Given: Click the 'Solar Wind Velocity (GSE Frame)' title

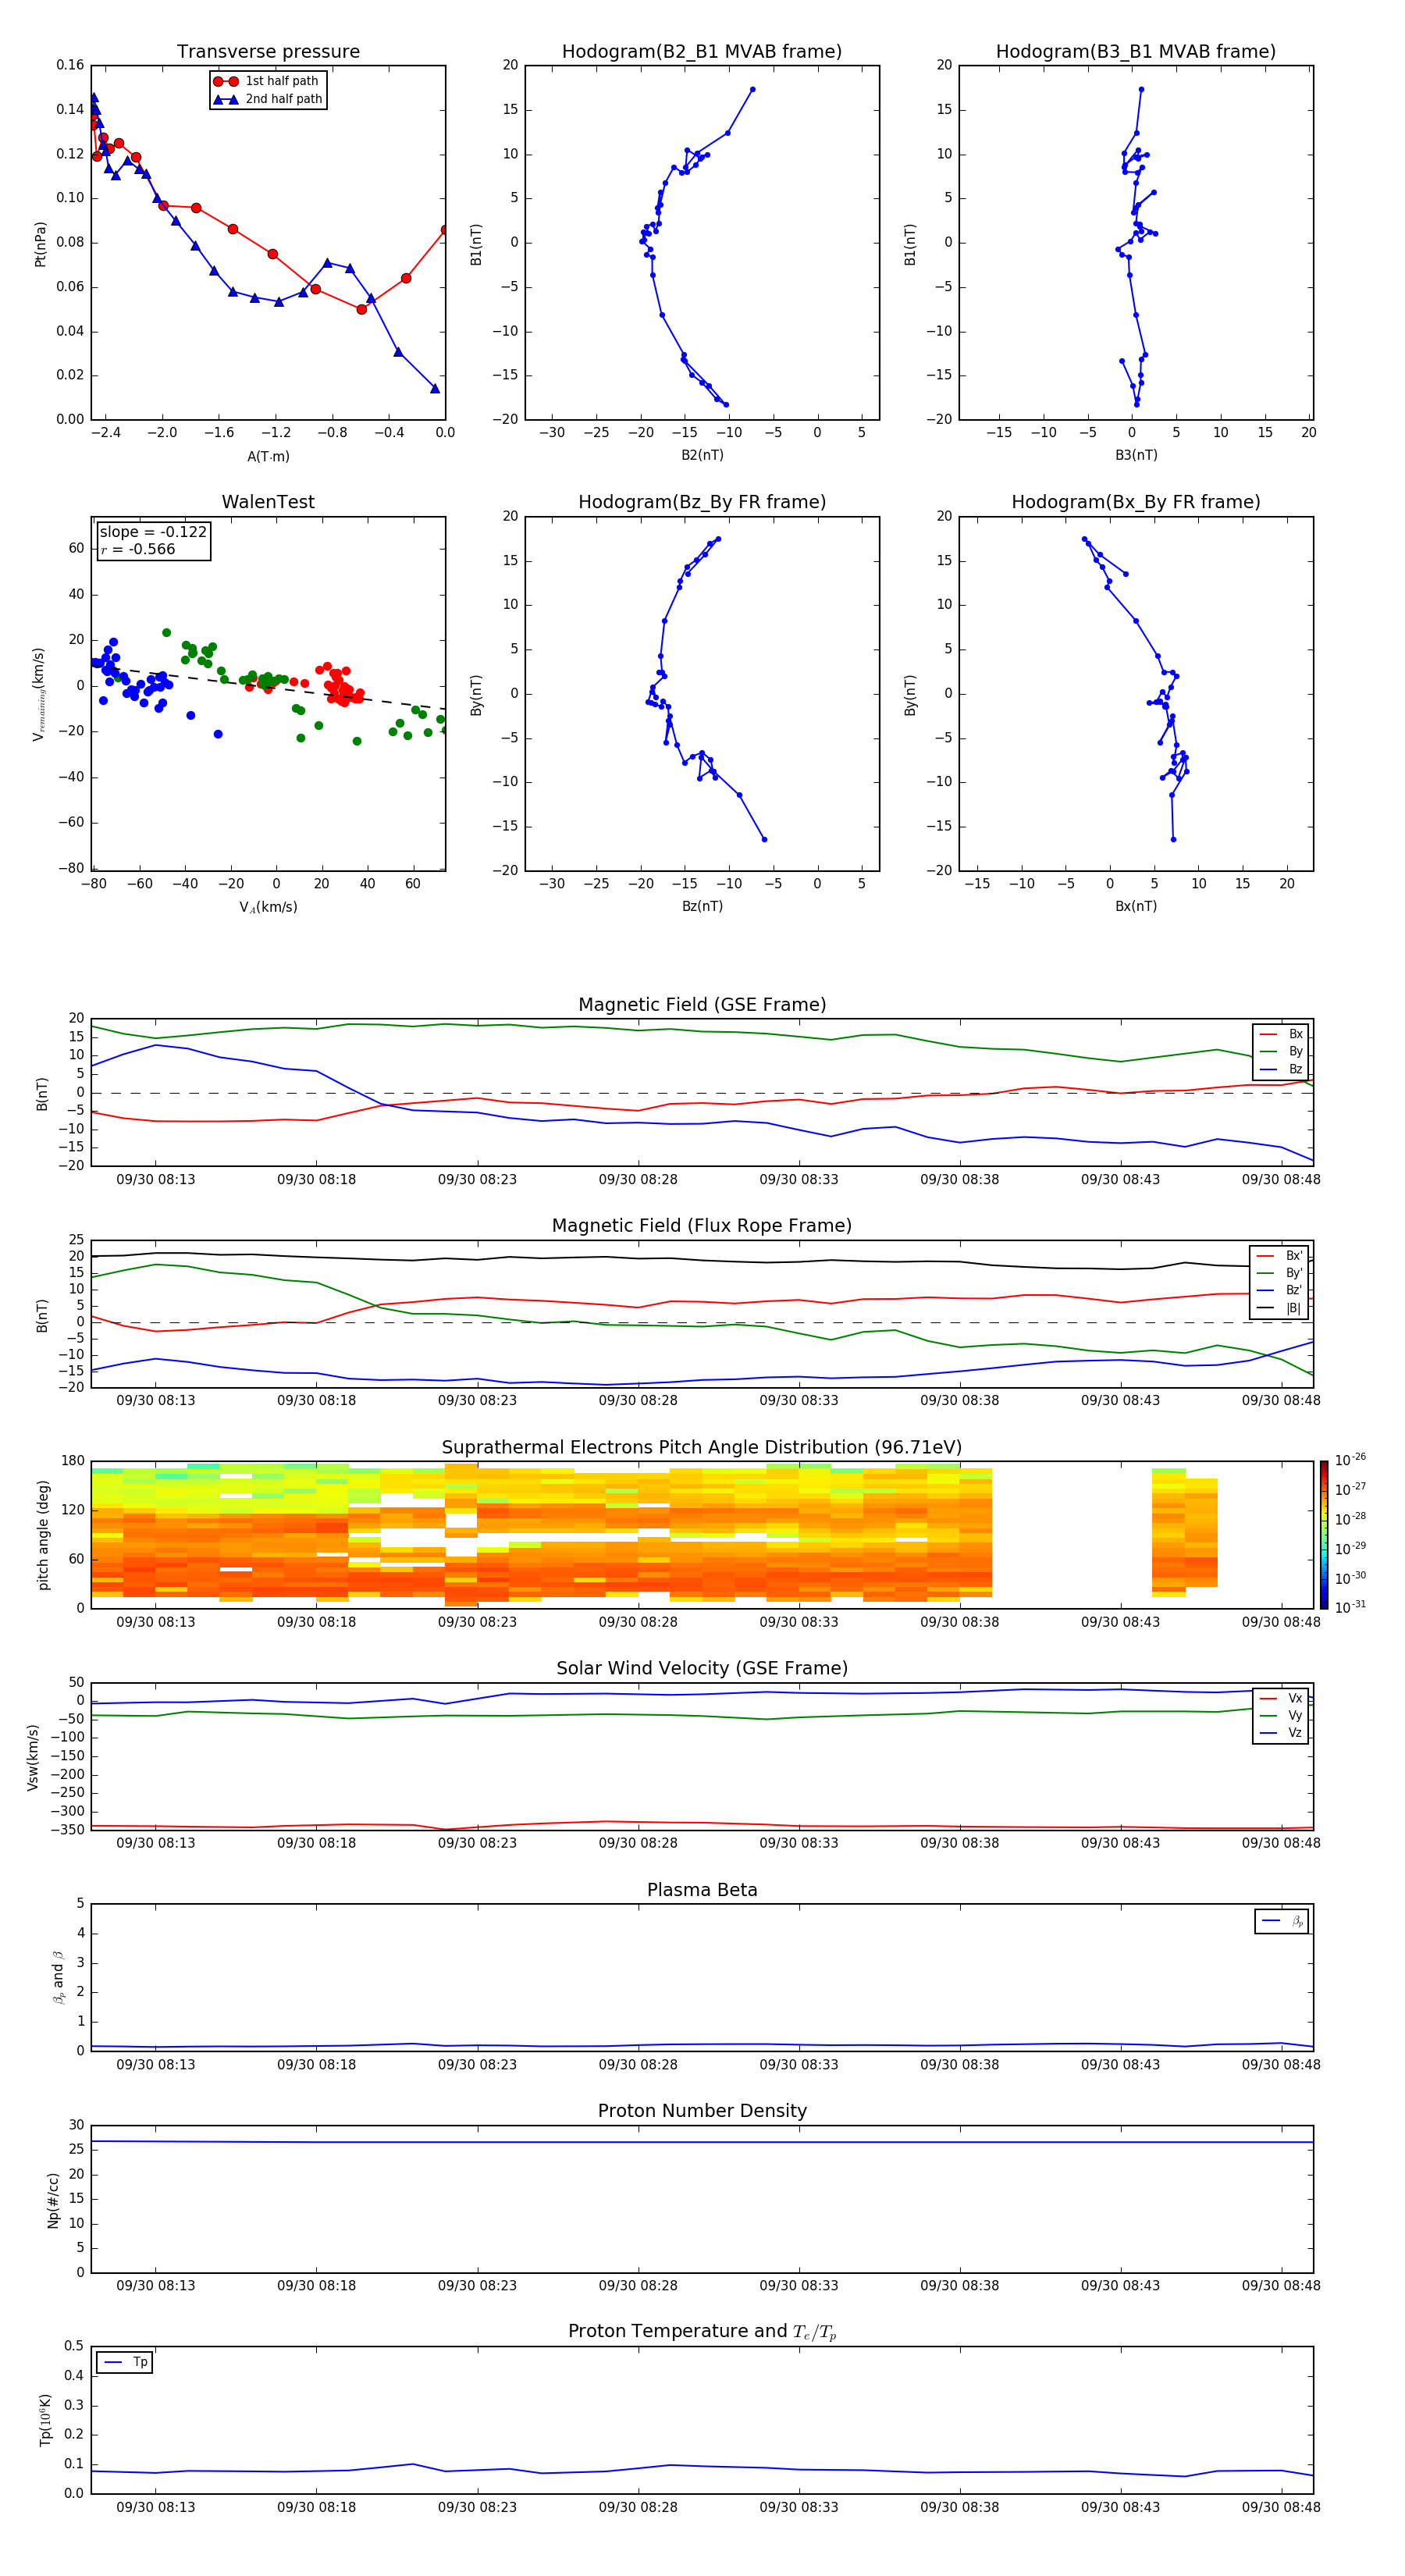Looking at the screenshot, I should pyautogui.click(x=702, y=1669).
